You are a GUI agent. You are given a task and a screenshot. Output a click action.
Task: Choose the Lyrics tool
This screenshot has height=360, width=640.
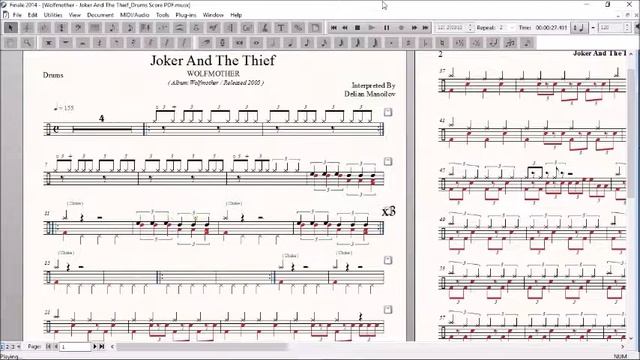click(x=264, y=28)
